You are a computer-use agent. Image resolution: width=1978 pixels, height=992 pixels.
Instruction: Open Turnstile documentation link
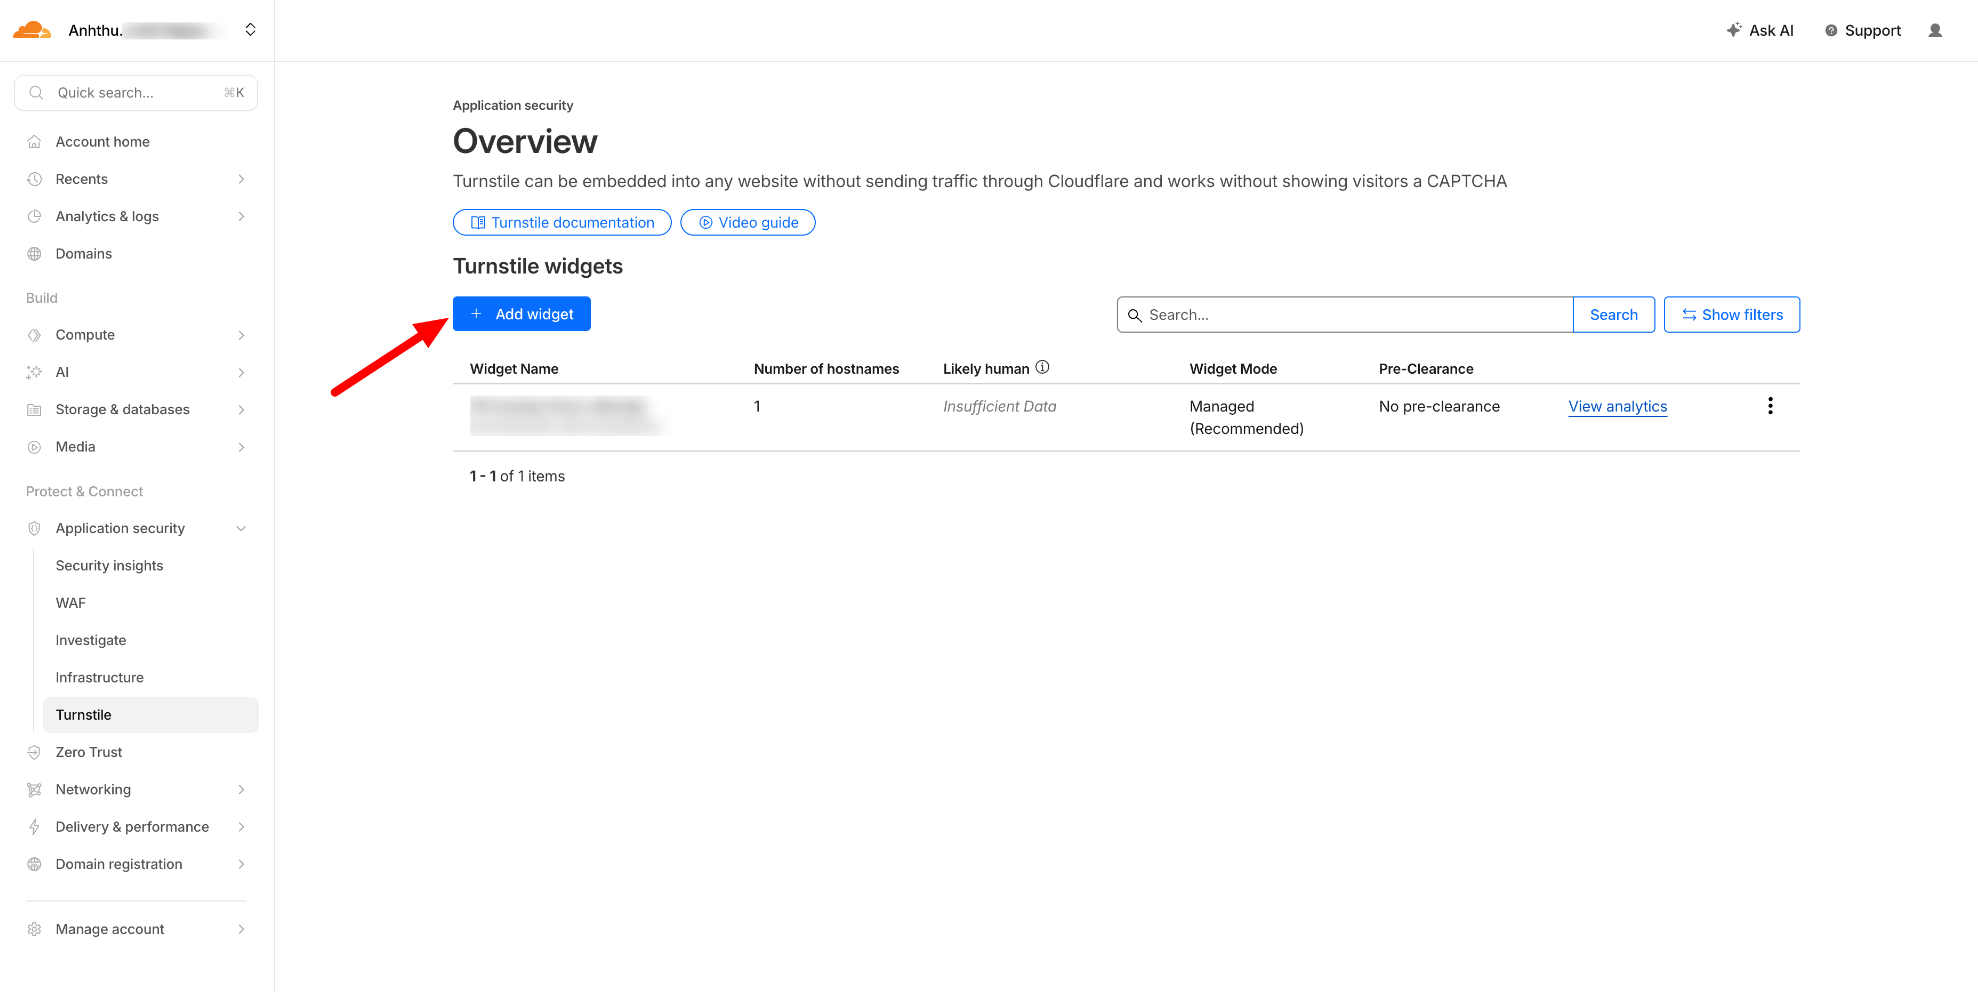pos(562,222)
